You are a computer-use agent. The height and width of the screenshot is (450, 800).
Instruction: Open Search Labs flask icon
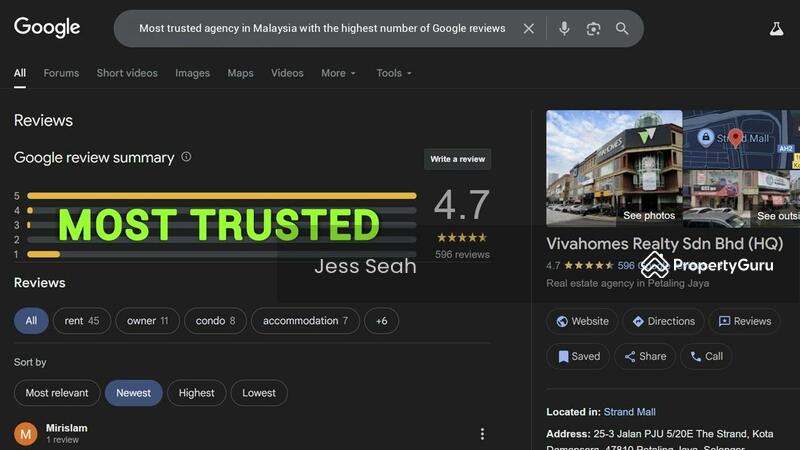[x=776, y=29]
